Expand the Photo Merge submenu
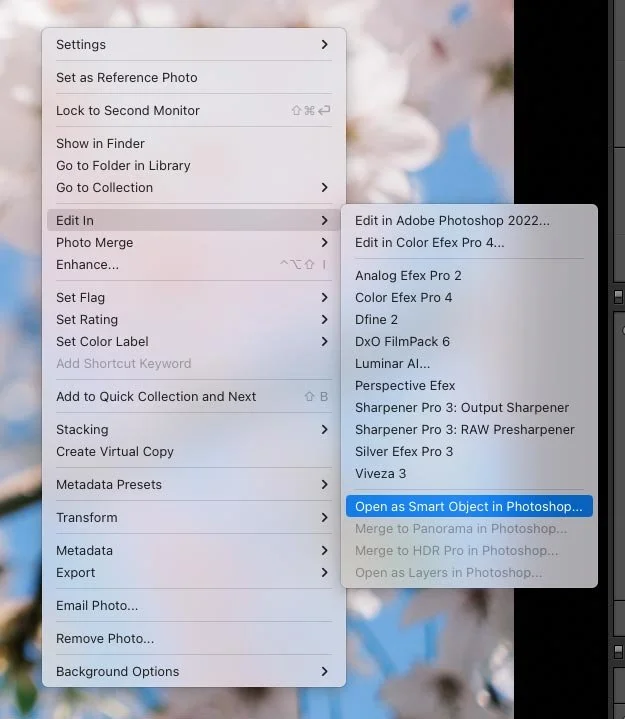625x719 pixels. point(194,243)
